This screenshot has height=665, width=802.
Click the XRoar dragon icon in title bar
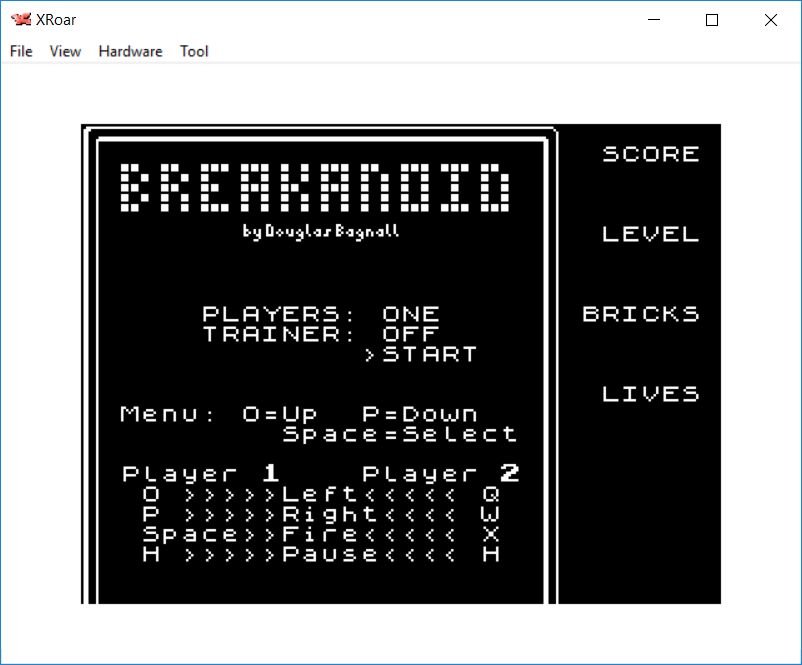tap(21, 19)
